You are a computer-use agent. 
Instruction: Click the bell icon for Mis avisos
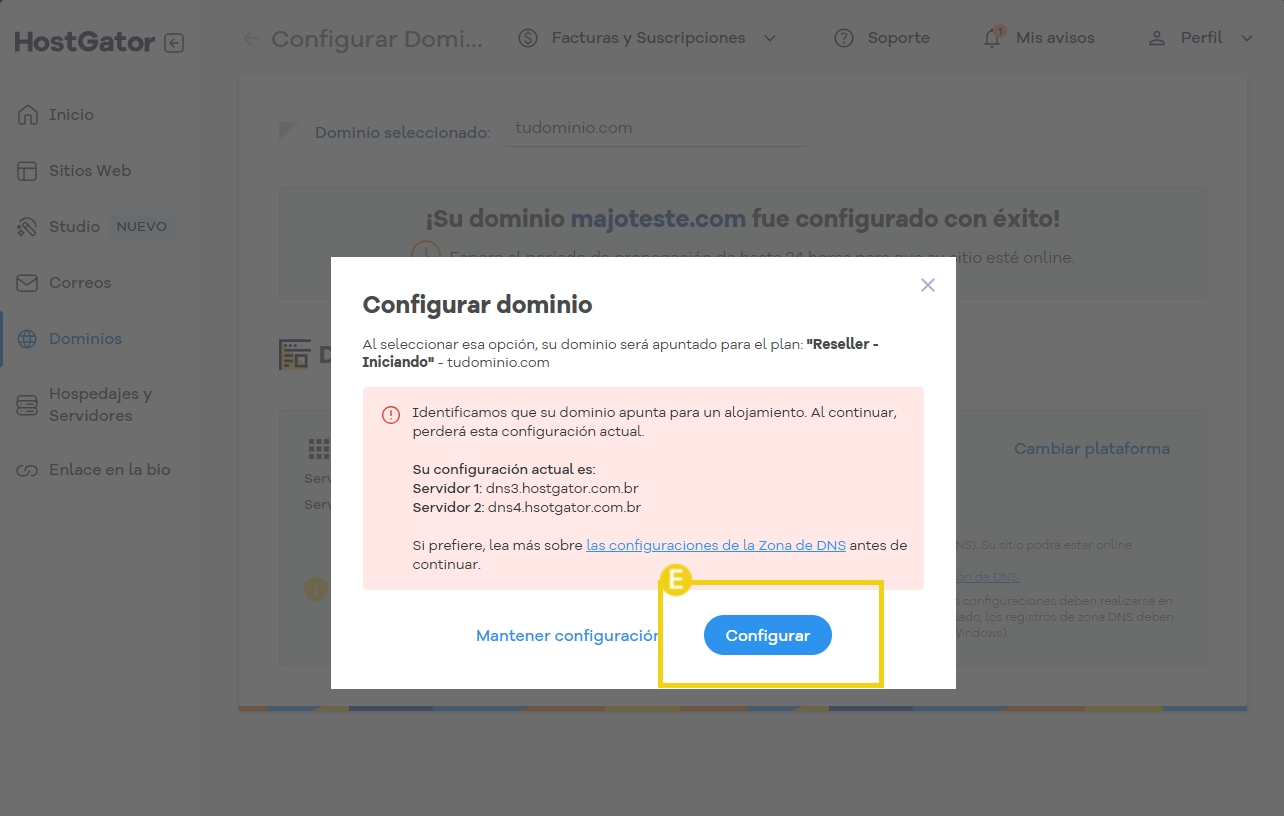[992, 38]
